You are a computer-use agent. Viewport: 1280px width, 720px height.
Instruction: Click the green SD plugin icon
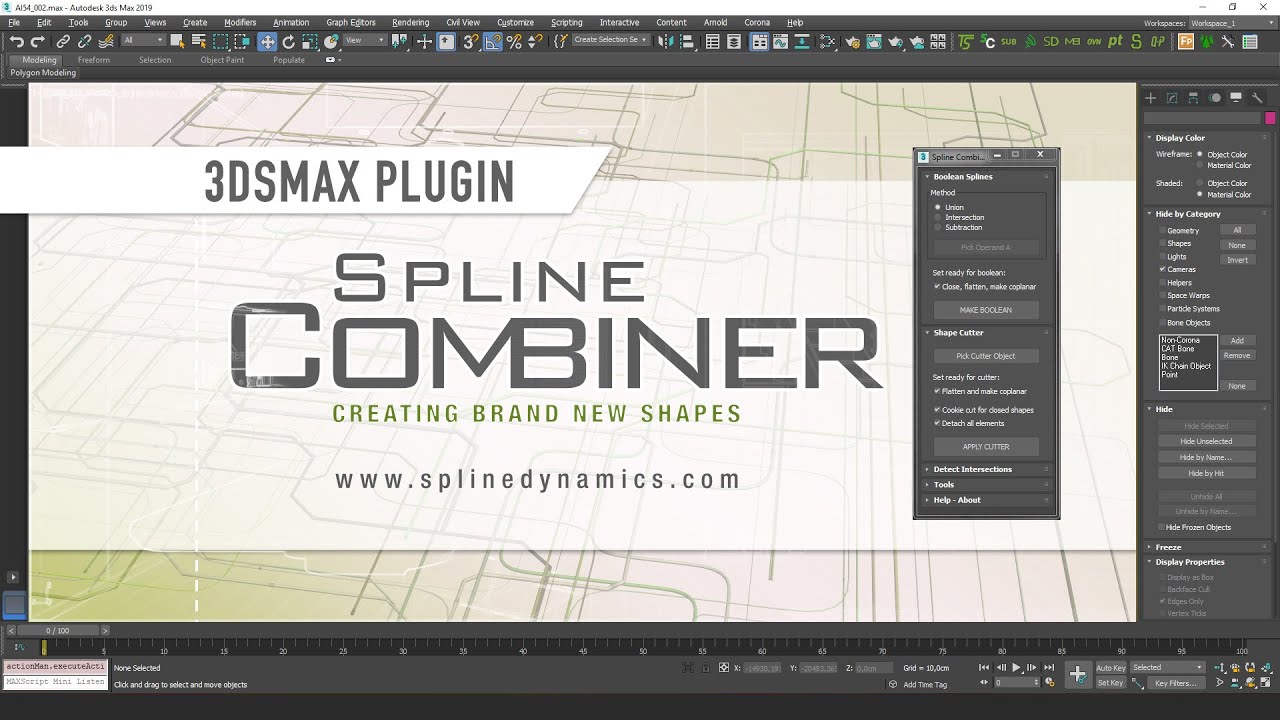[x=1050, y=42]
